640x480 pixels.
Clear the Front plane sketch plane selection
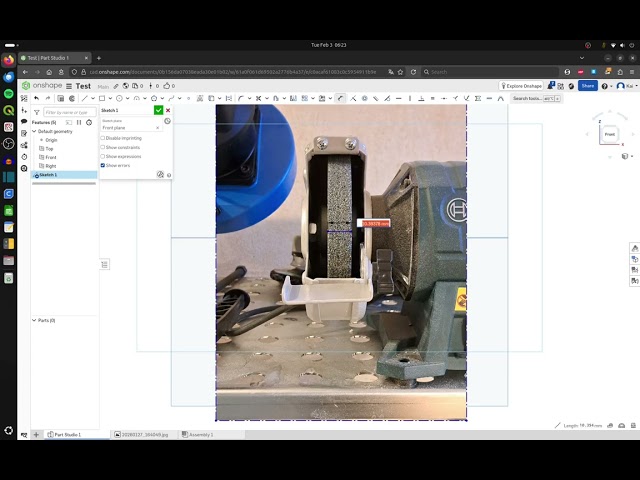click(x=158, y=128)
